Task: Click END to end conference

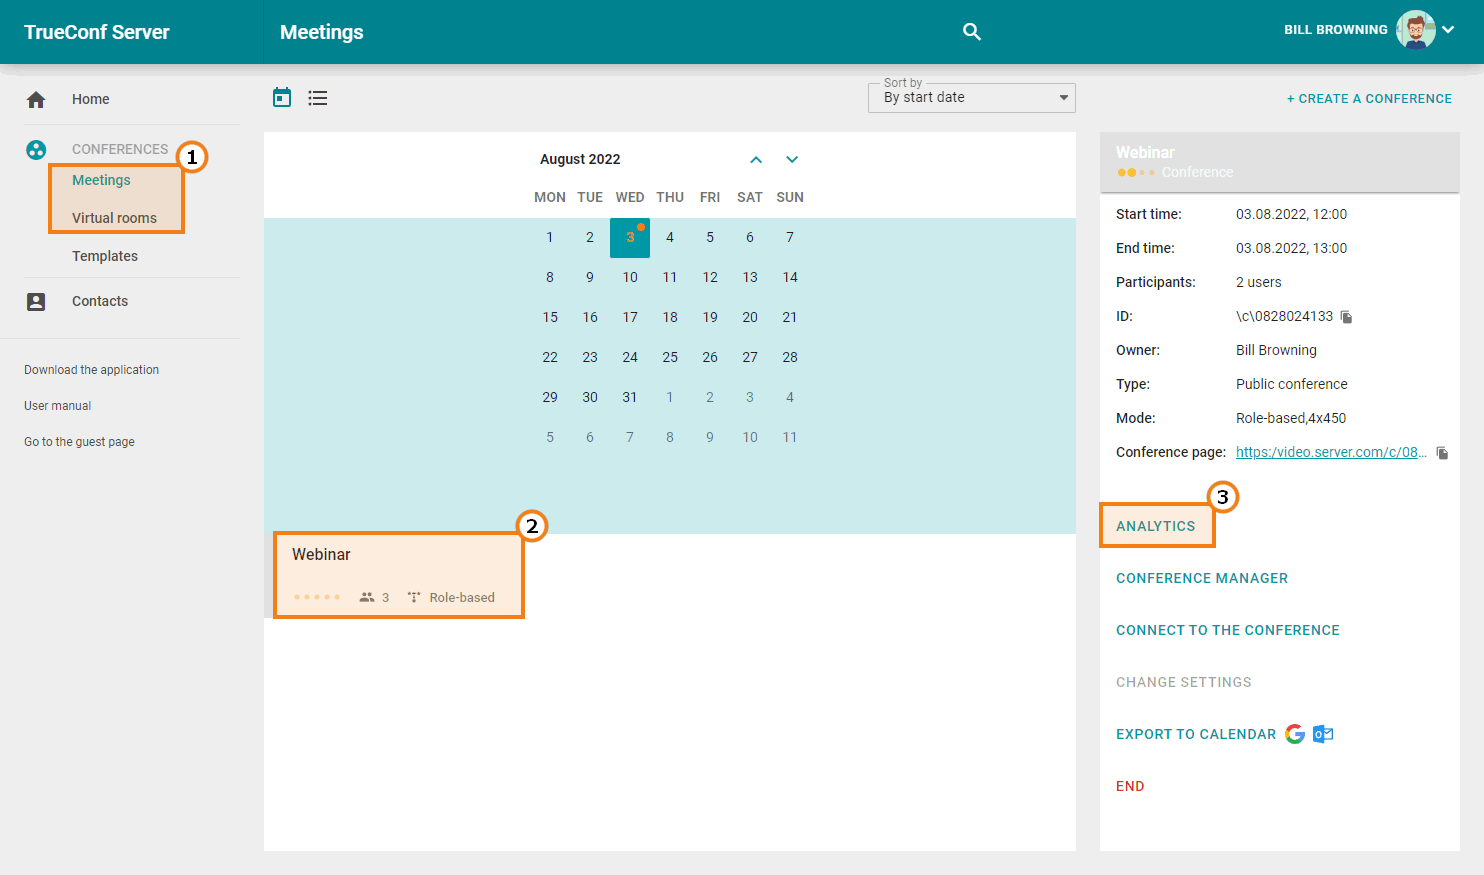Action: click(1130, 786)
